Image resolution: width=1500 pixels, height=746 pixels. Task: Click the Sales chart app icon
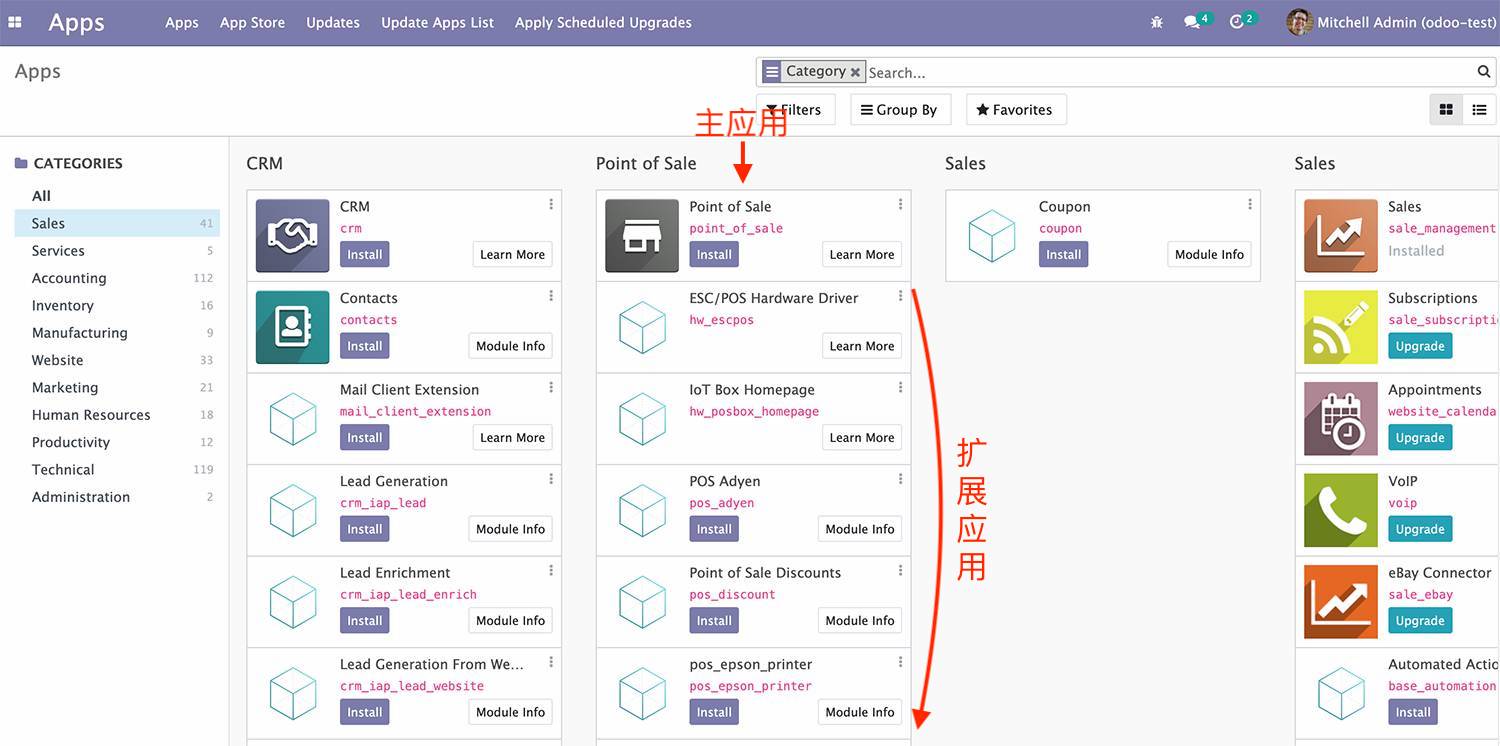point(1340,236)
